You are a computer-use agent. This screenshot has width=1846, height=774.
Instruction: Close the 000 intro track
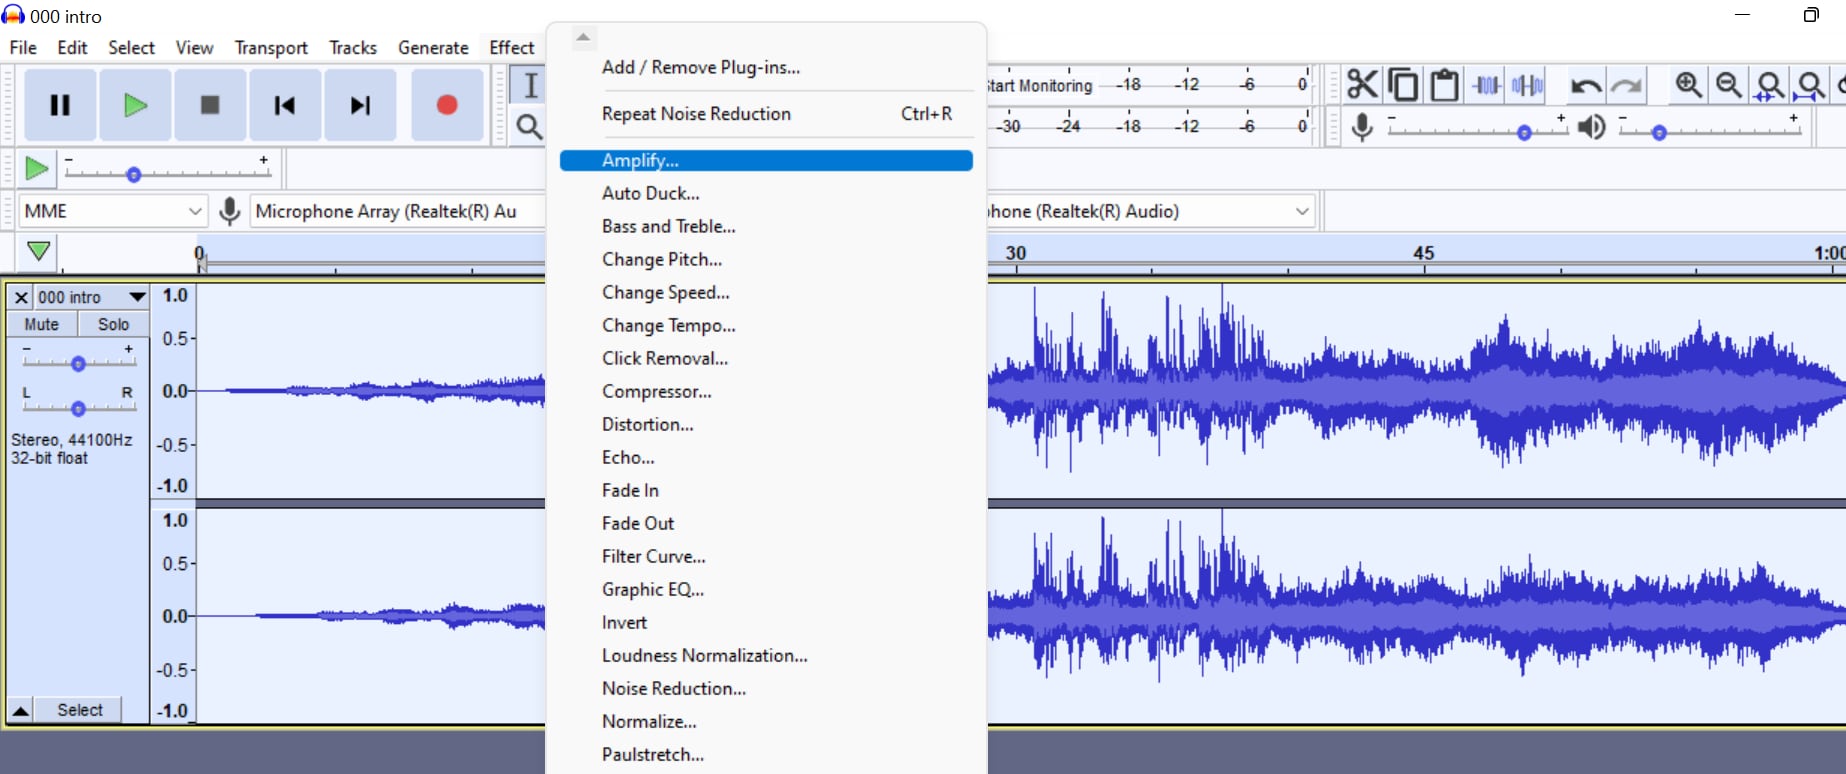21,298
